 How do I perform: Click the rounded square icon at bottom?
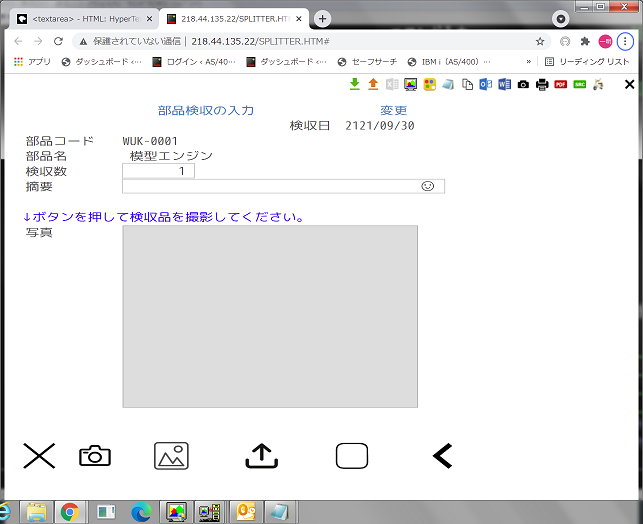(x=352, y=456)
